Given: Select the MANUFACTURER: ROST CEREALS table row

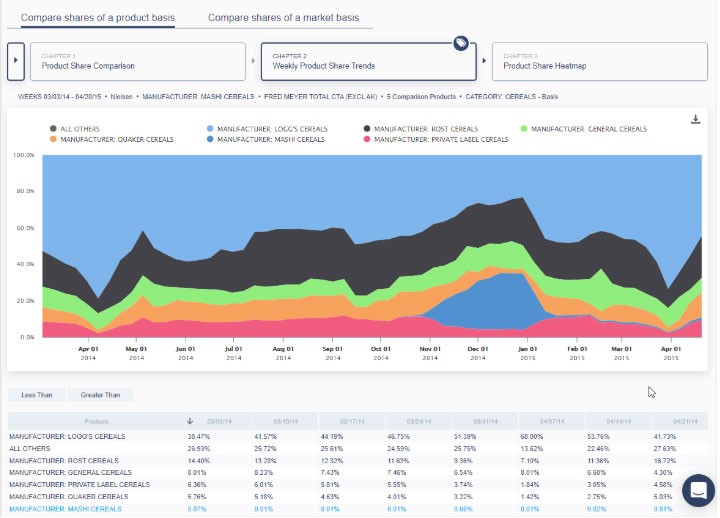Looking at the screenshot, I should (x=358, y=461).
